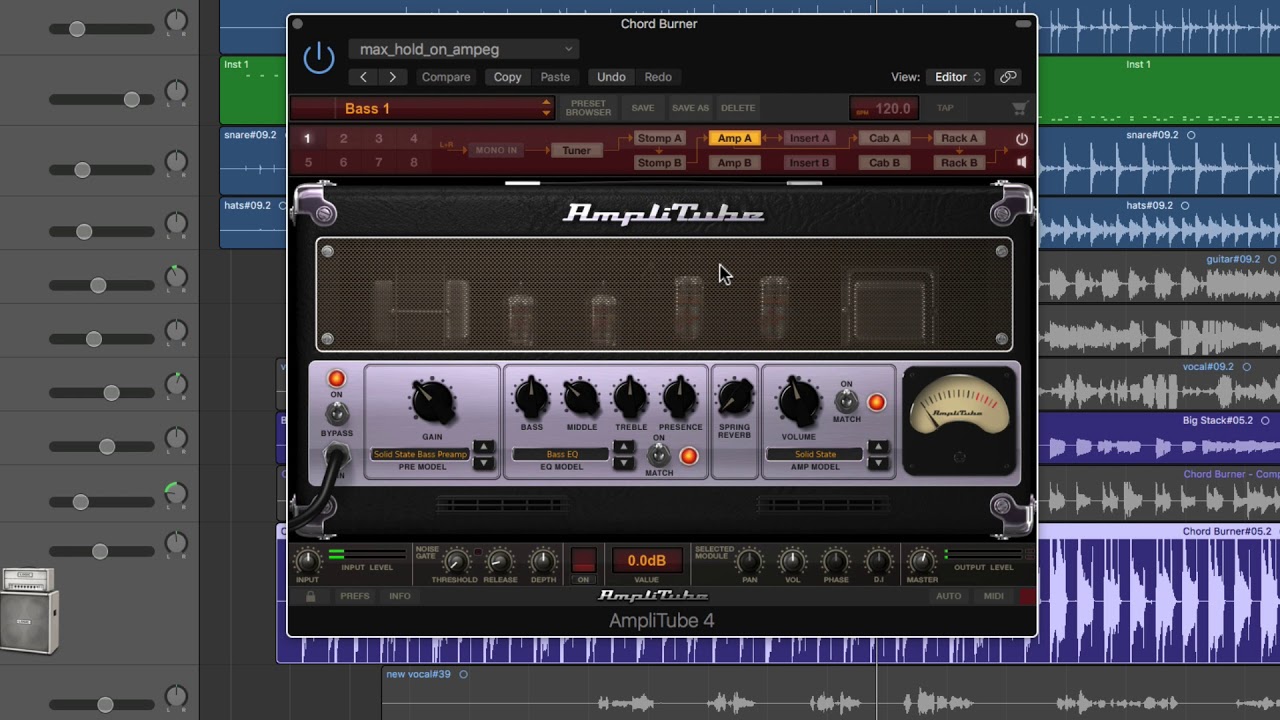Viewport: 1280px width, 720px height.
Task: Open the View Editor dropdown
Action: coord(957,77)
